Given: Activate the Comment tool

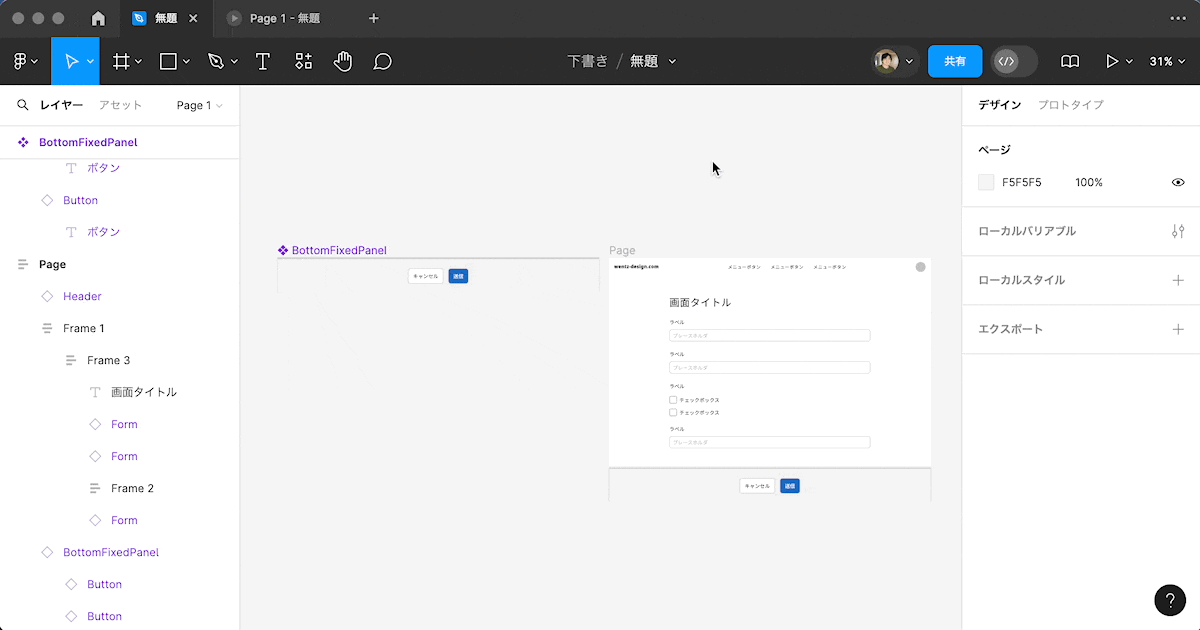Looking at the screenshot, I should (x=382, y=62).
